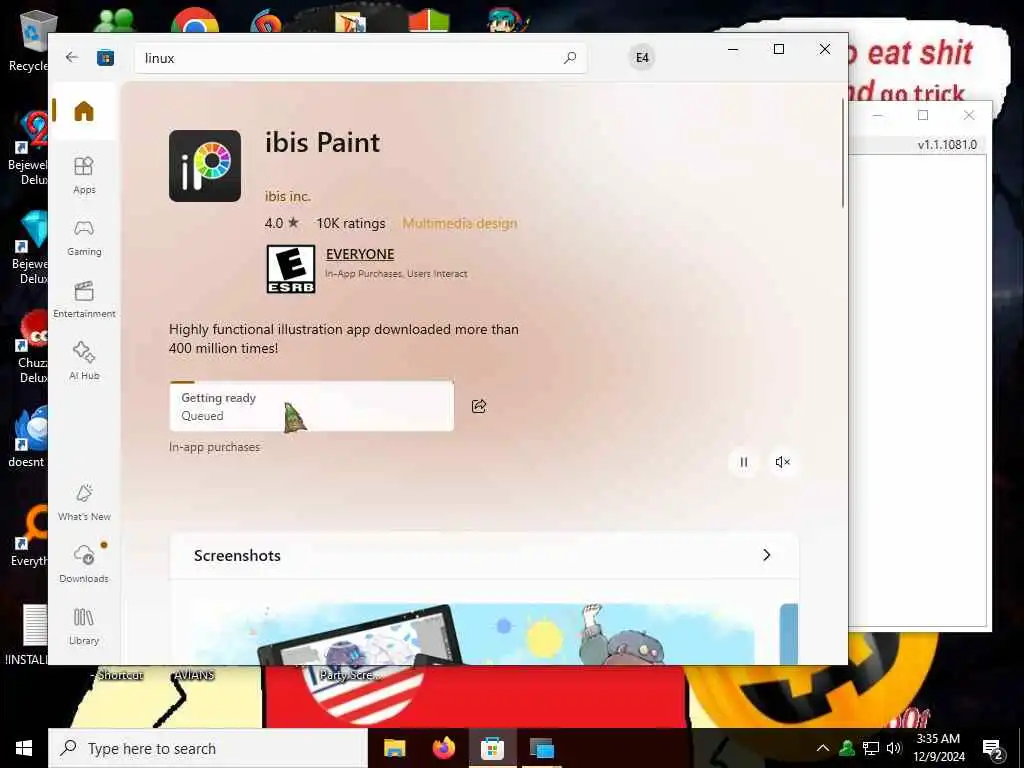Pause the trailer video

[743, 462]
